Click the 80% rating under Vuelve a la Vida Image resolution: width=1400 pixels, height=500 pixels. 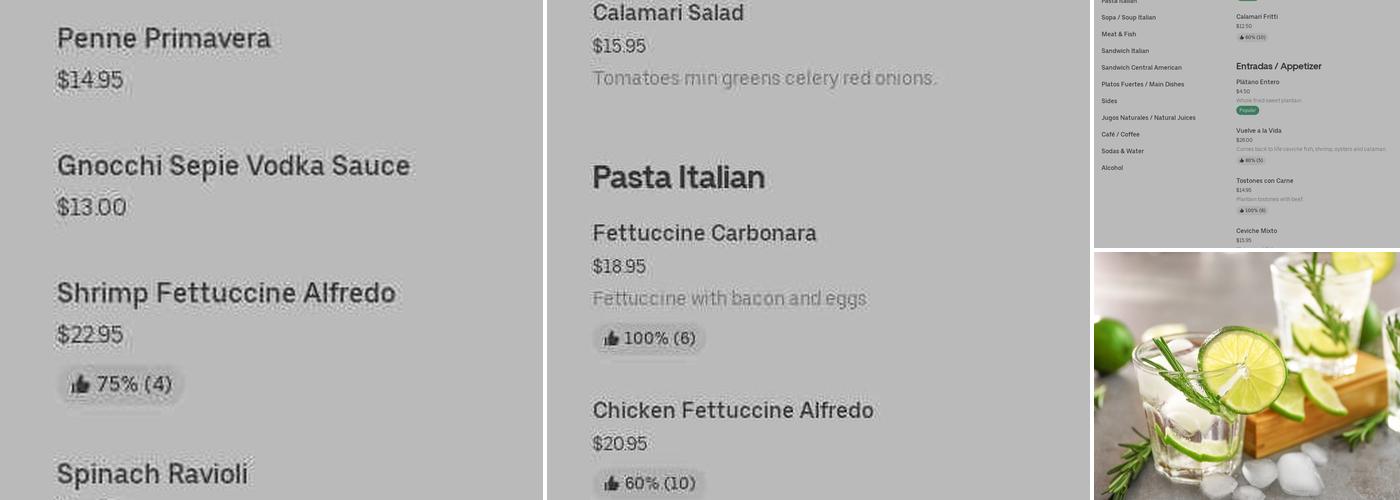(1251, 160)
